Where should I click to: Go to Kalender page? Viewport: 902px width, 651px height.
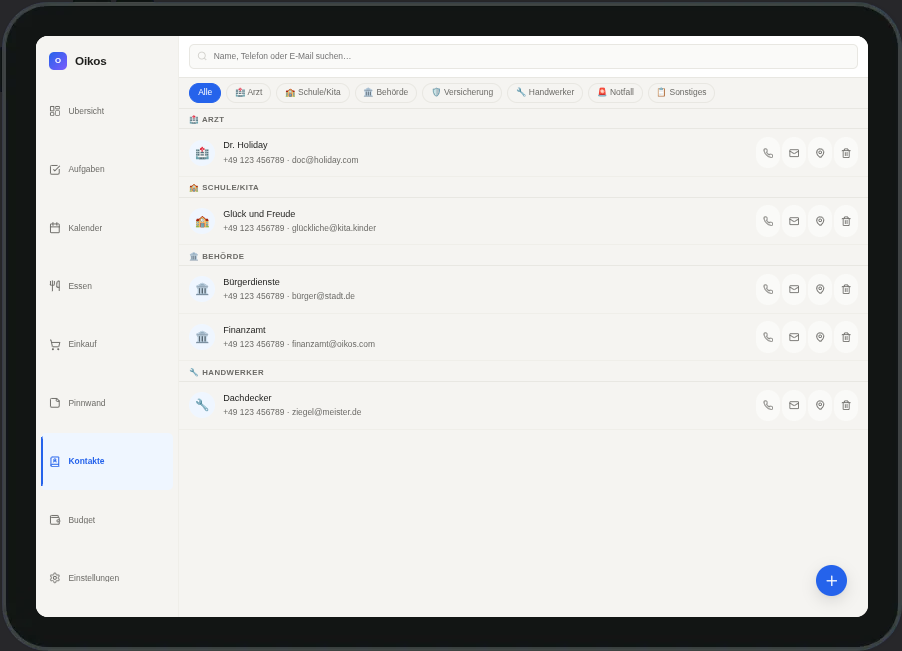point(107,228)
